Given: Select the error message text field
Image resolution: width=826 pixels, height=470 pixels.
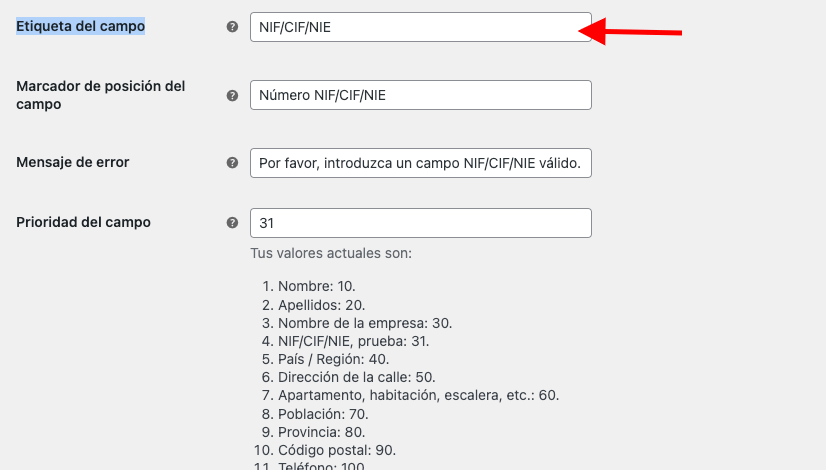Looking at the screenshot, I should [421, 163].
